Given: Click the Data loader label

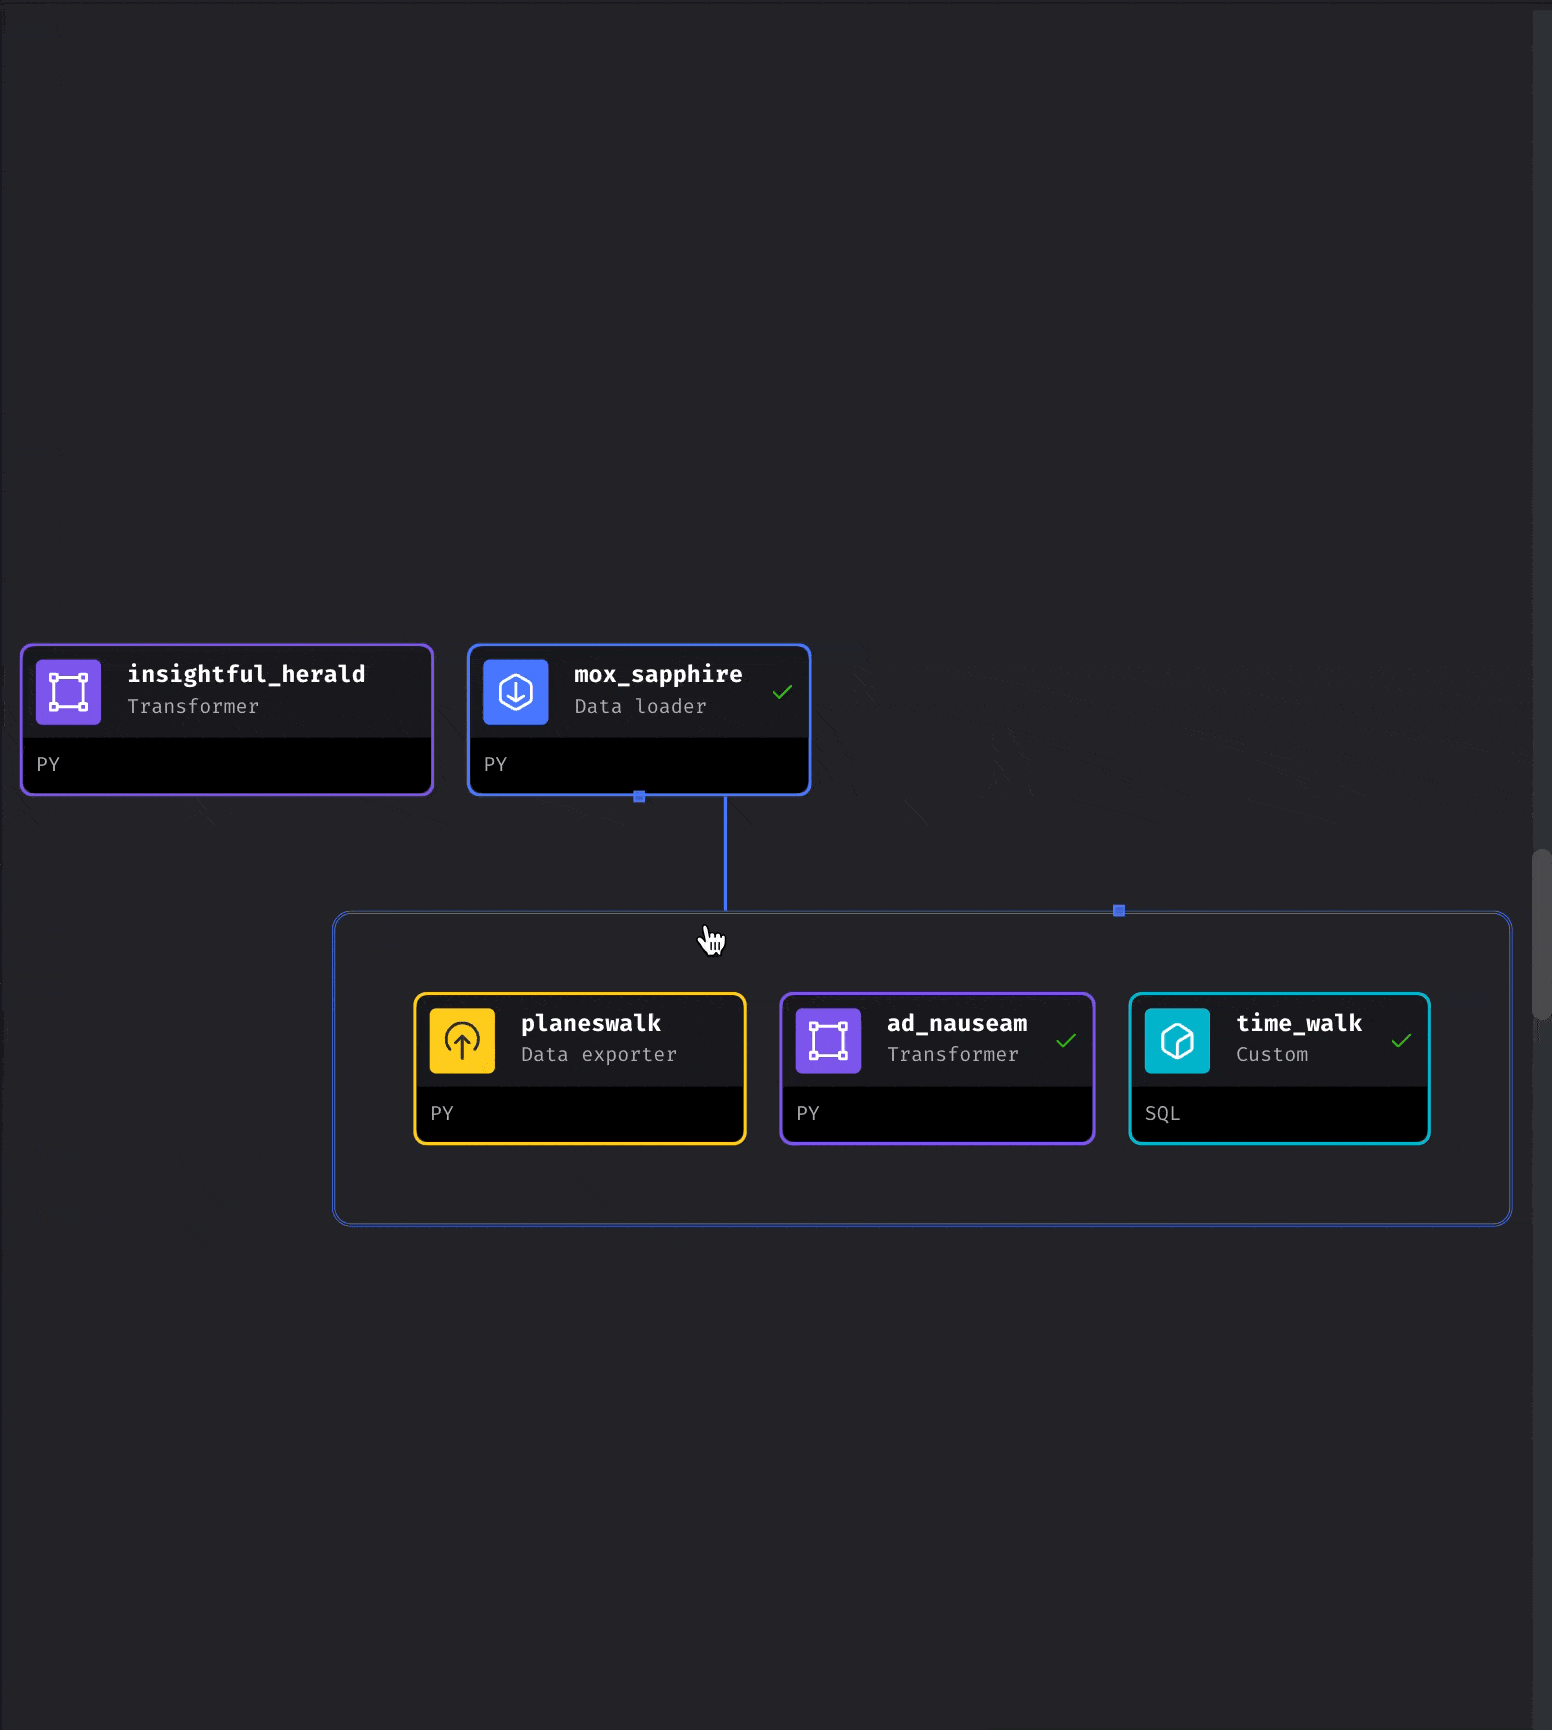Looking at the screenshot, I should pyautogui.click(x=640, y=706).
